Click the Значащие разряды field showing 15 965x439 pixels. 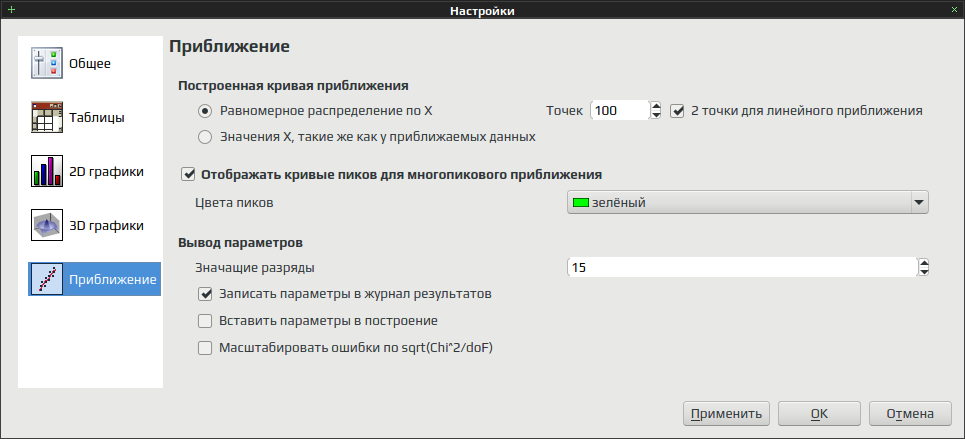[x=742, y=268]
